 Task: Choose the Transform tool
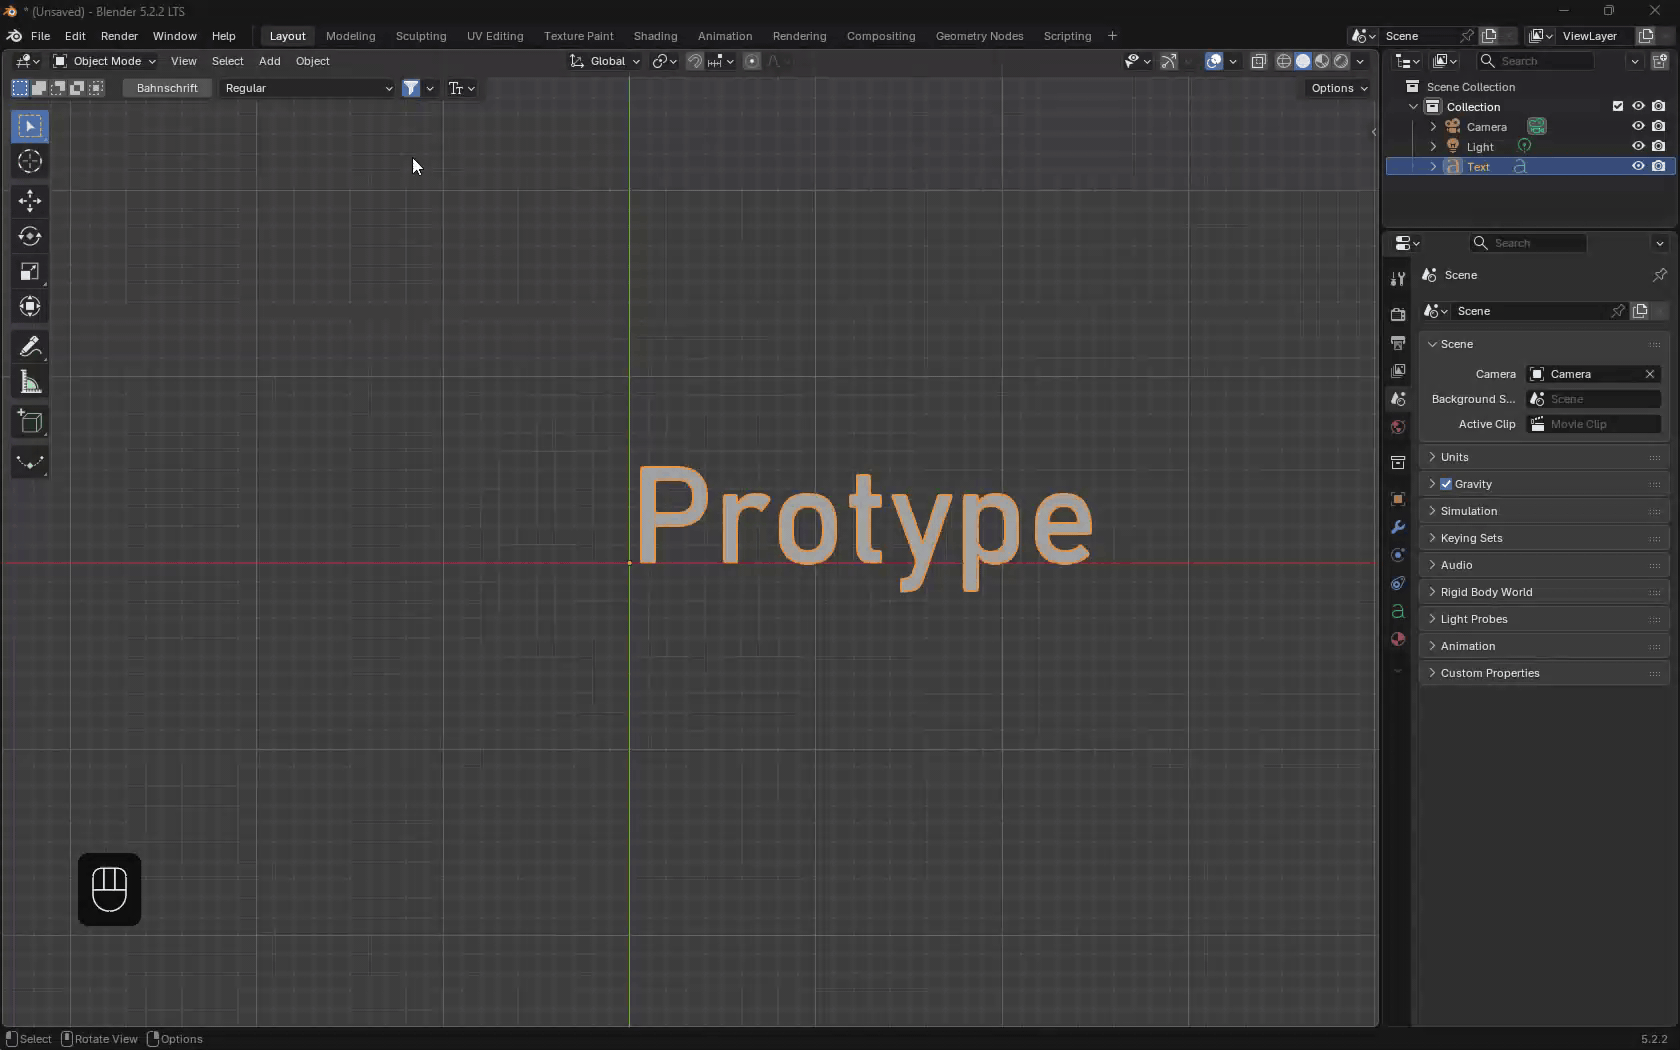(30, 307)
